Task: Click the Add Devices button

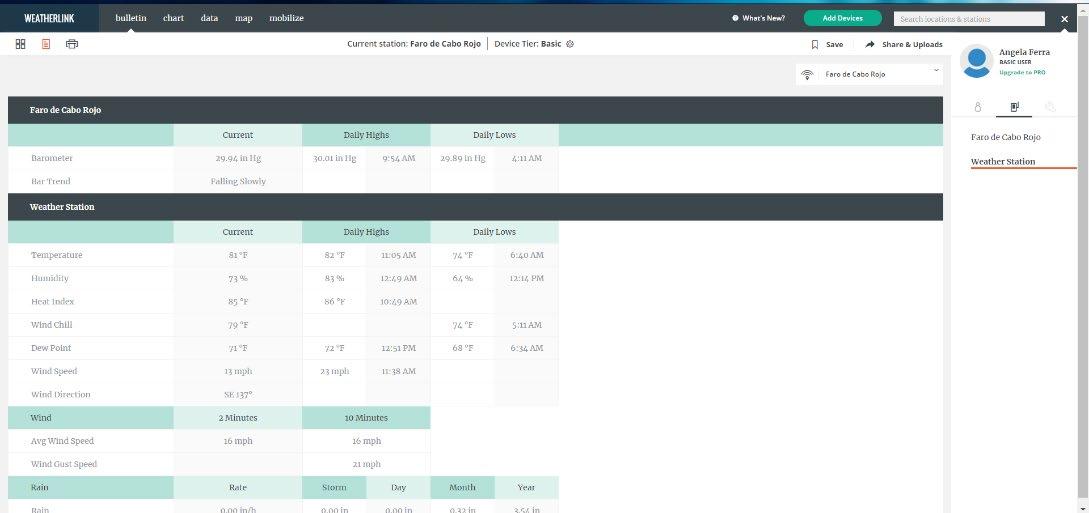Action: pos(842,18)
